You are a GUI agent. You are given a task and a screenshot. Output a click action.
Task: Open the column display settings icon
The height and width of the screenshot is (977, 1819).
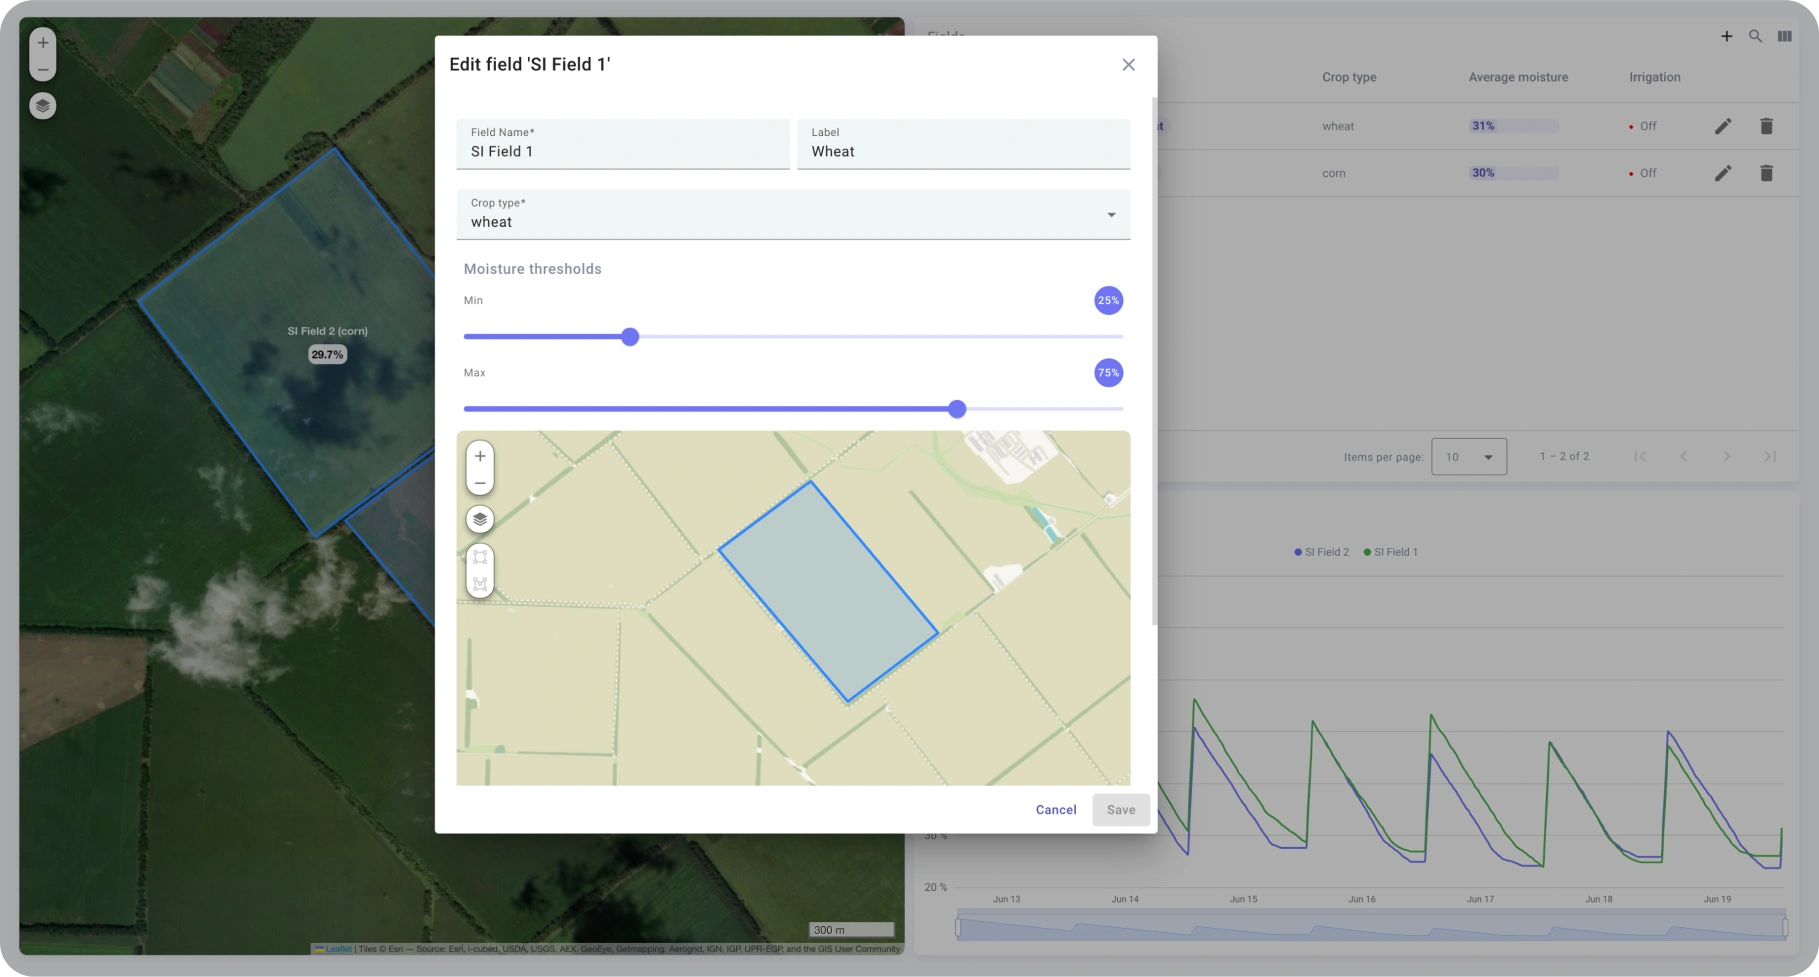coord(1784,36)
